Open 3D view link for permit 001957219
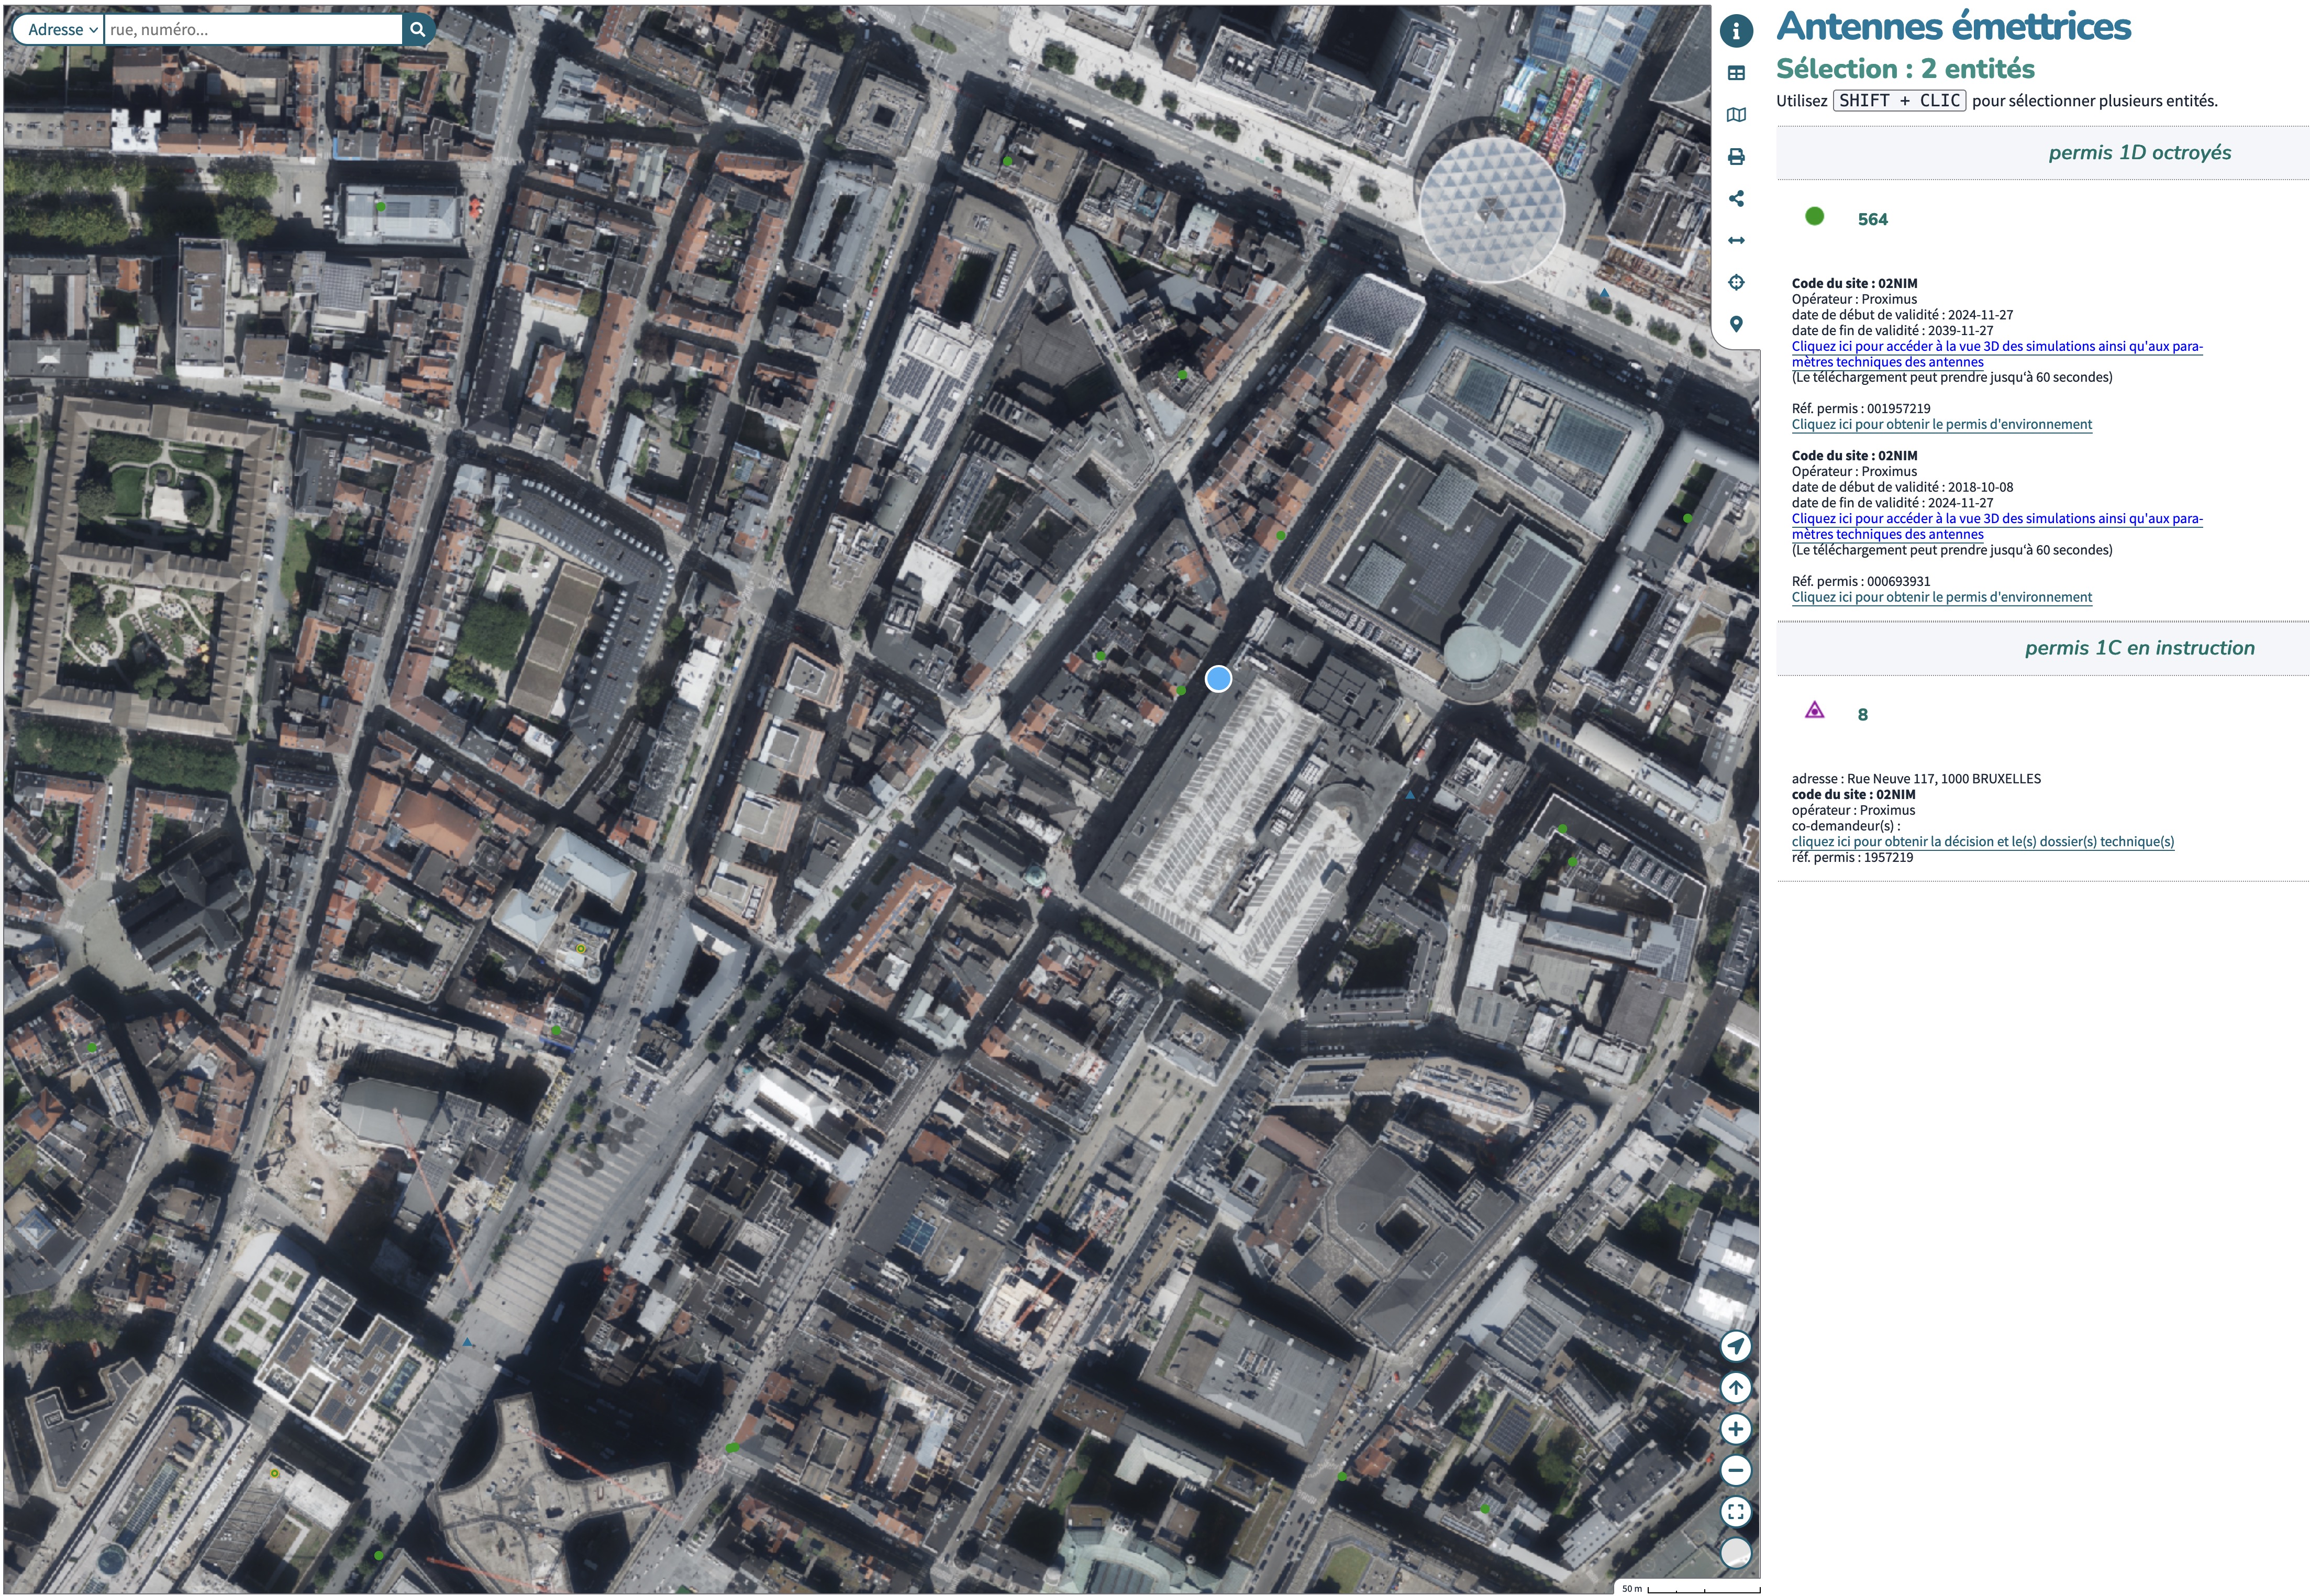 point(1996,354)
